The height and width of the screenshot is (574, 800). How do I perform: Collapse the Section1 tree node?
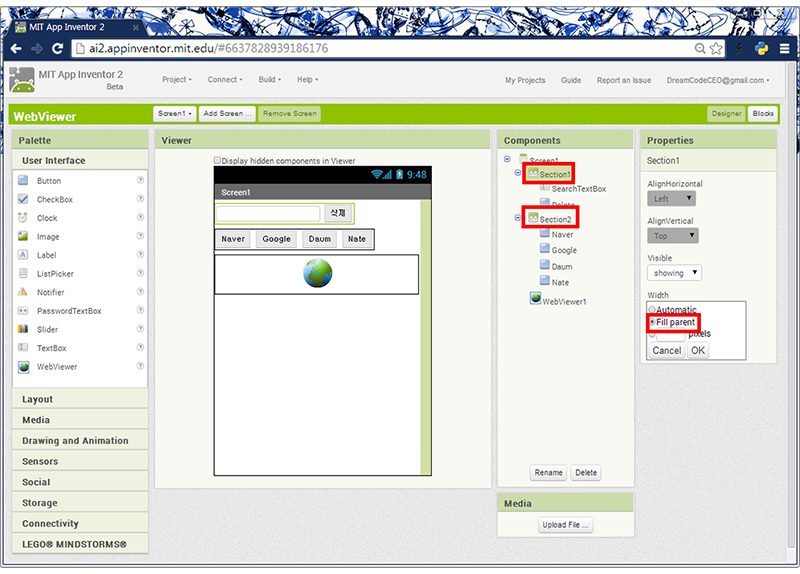[517, 173]
